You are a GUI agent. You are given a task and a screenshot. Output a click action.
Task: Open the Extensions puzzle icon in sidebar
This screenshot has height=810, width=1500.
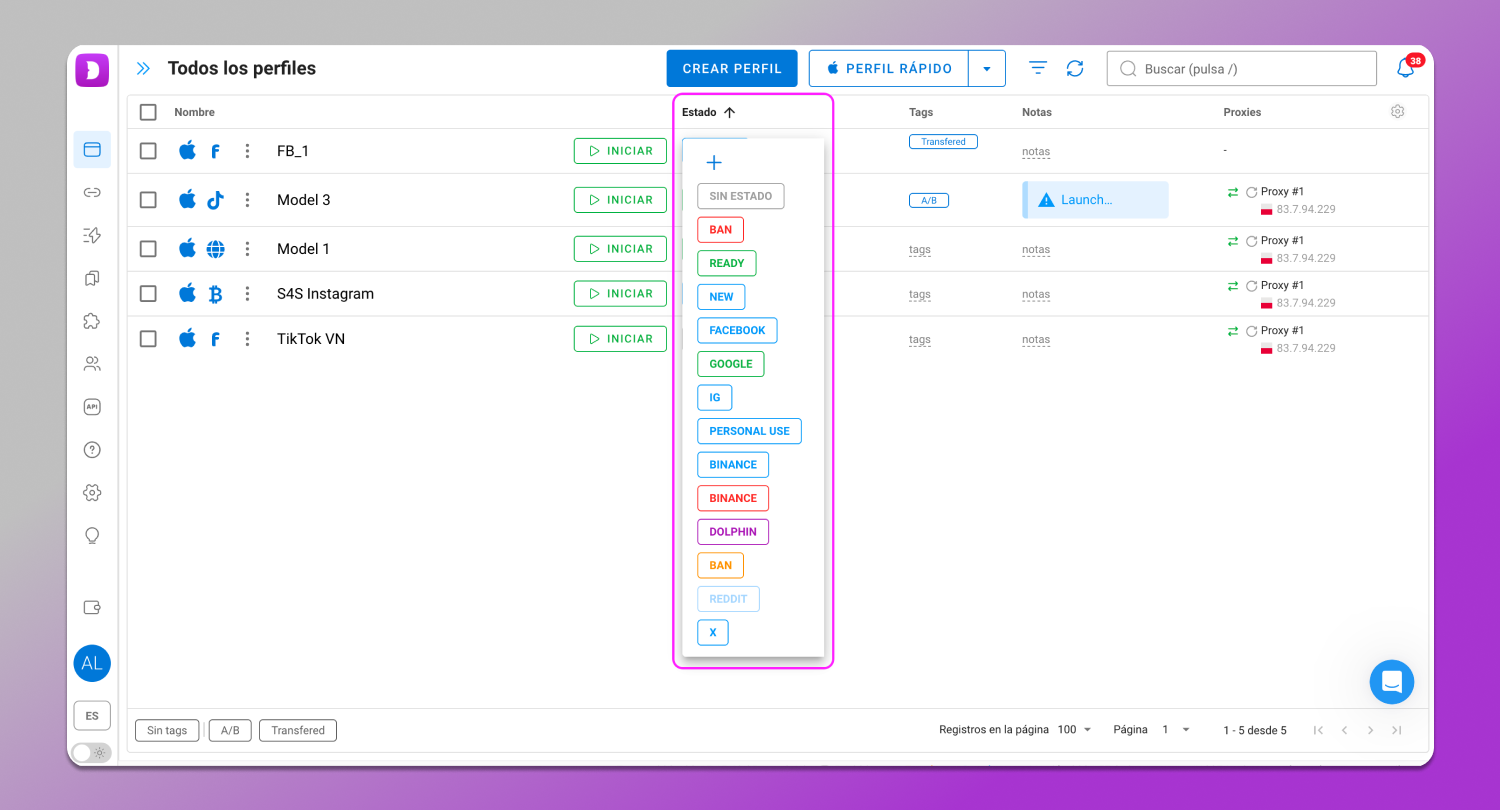92,321
